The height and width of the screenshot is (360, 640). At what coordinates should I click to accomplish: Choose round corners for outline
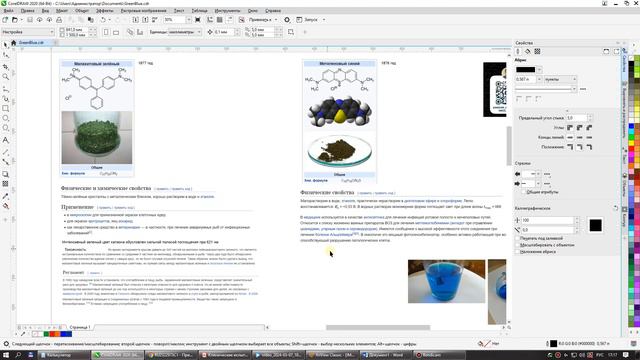580,128
